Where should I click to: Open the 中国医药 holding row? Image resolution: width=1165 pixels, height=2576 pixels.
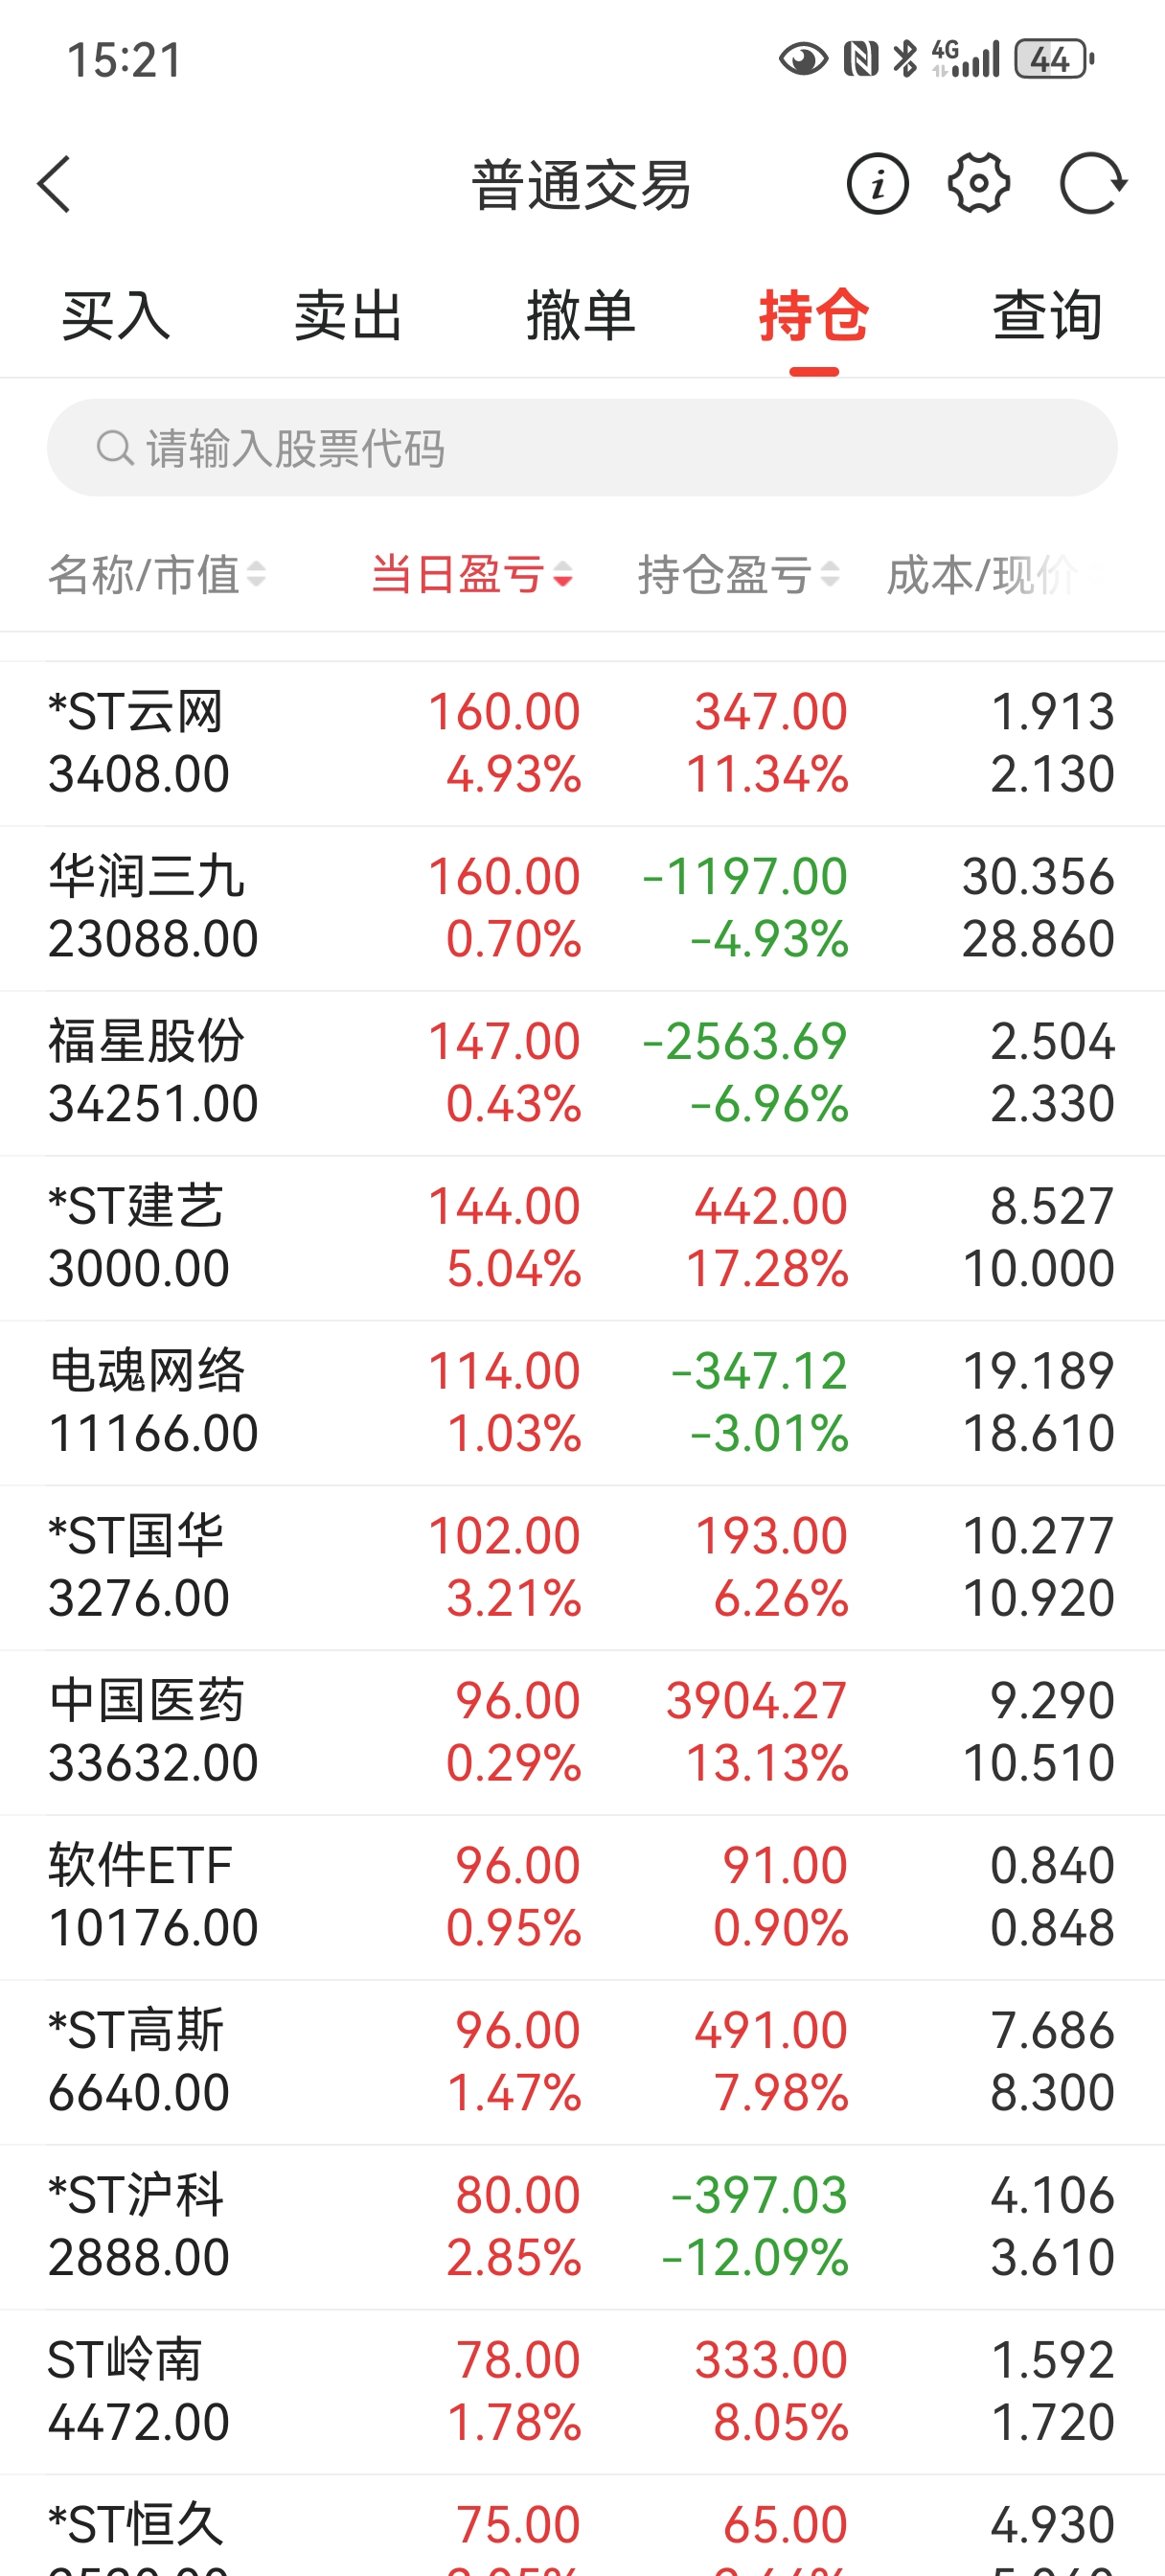[x=582, y=1732]
